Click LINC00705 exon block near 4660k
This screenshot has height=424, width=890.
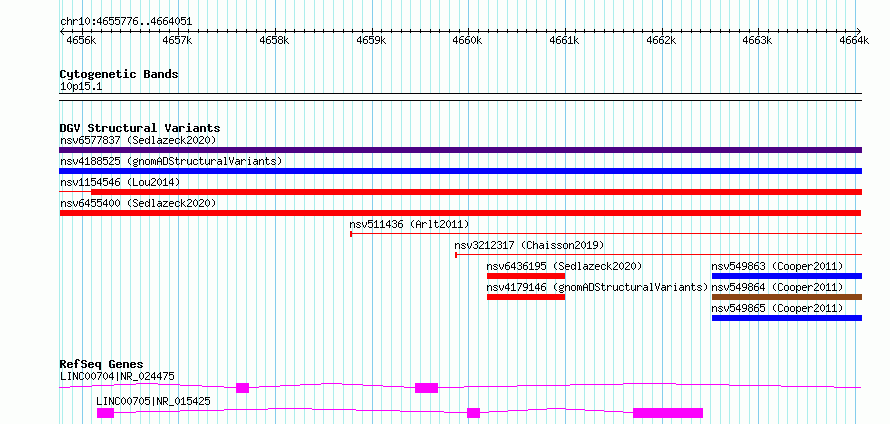point(473,413)
